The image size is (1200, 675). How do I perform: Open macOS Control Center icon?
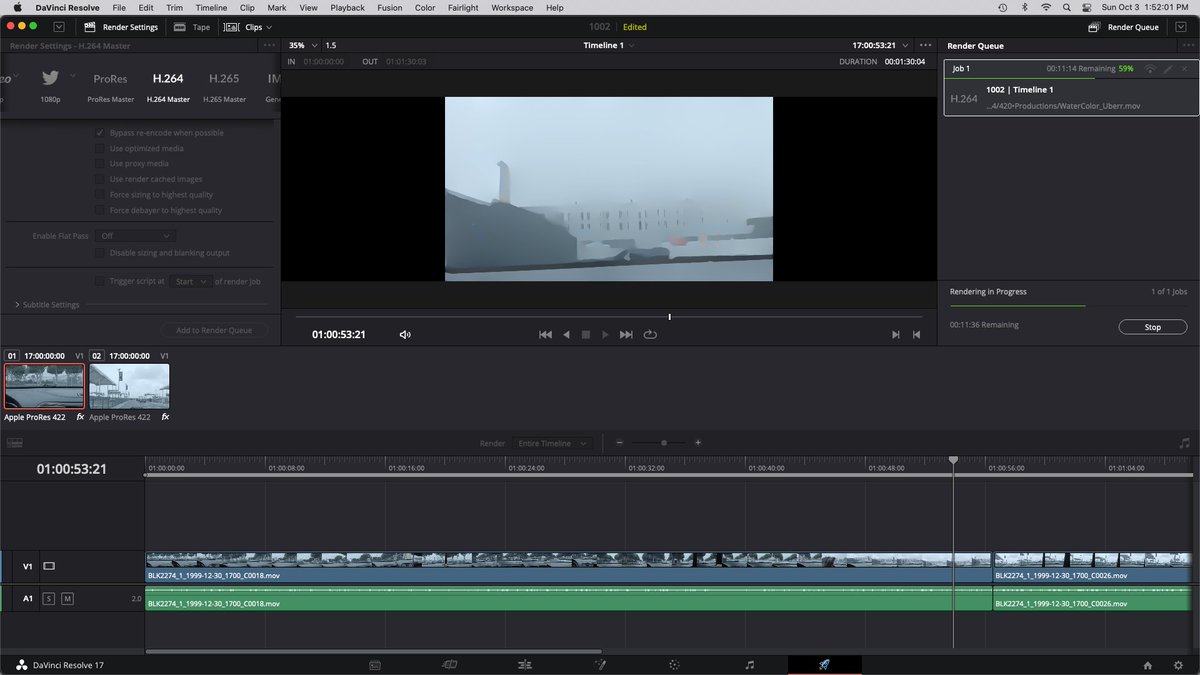tap(1088, 7)
